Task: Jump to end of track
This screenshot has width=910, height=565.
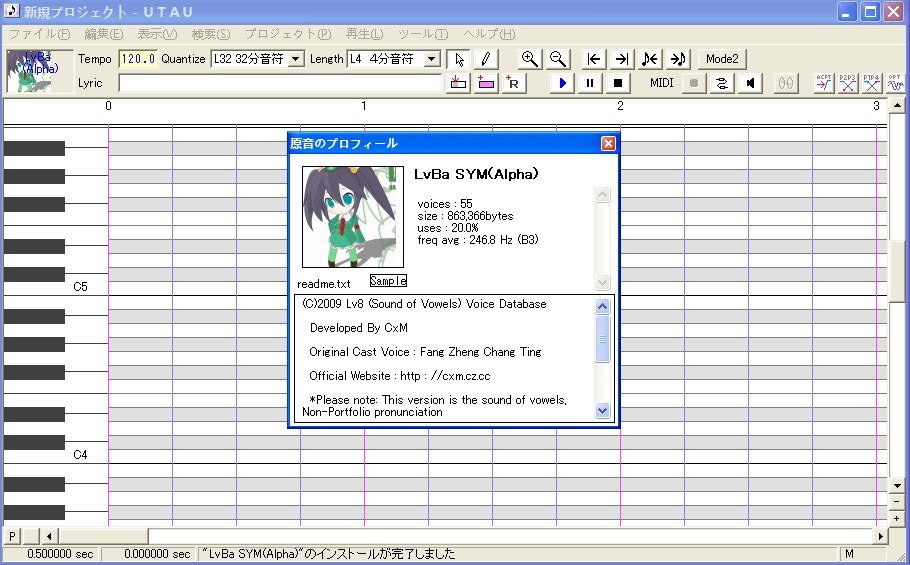Action: click(622, 59)
